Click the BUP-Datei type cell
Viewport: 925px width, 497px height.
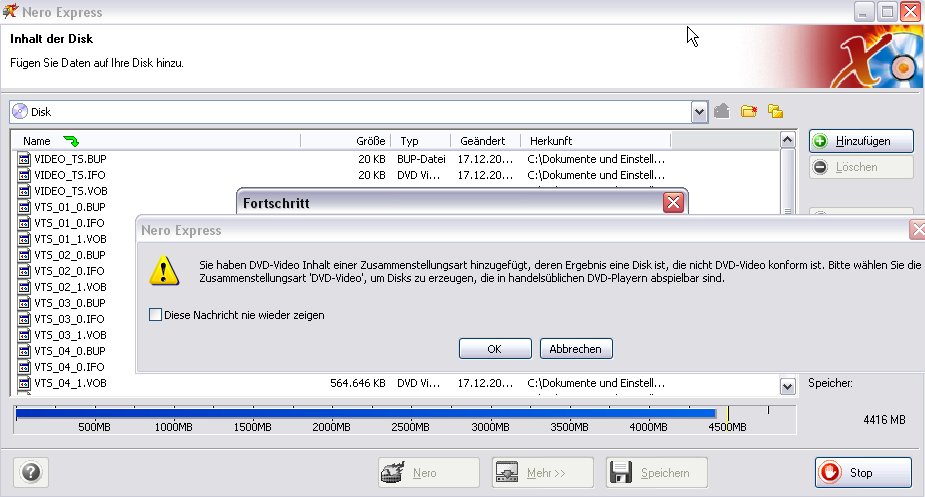click(x=421, y=159)
